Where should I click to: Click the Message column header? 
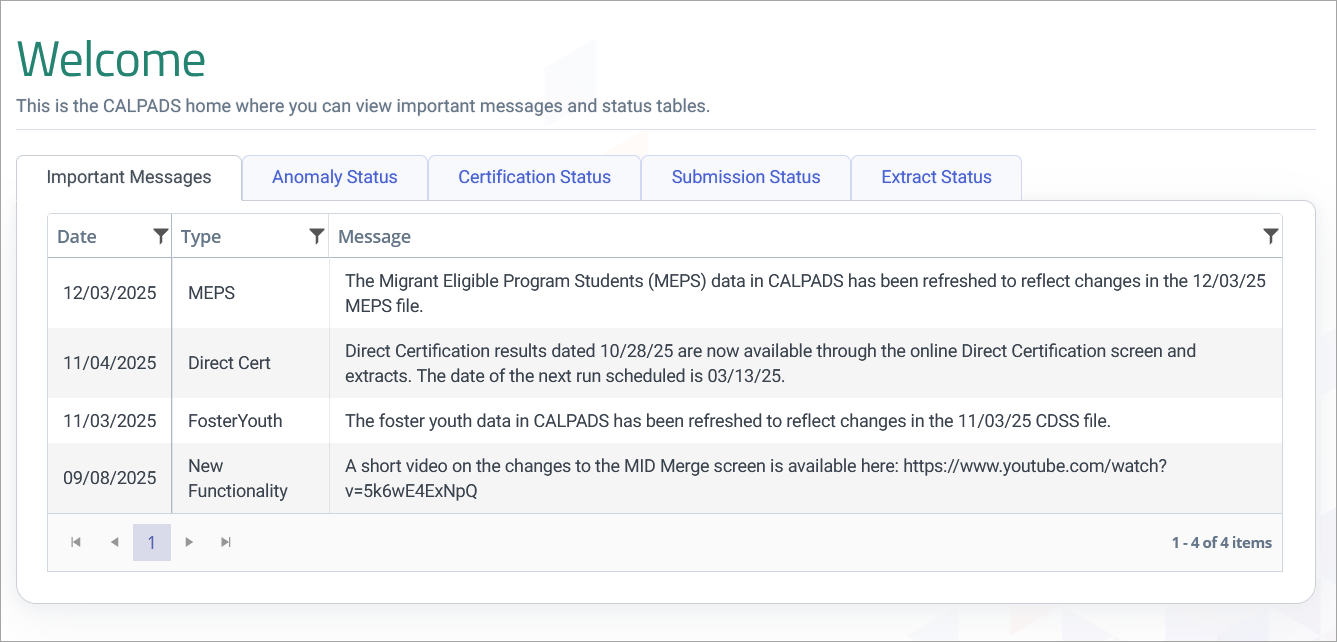click(375, 236)
